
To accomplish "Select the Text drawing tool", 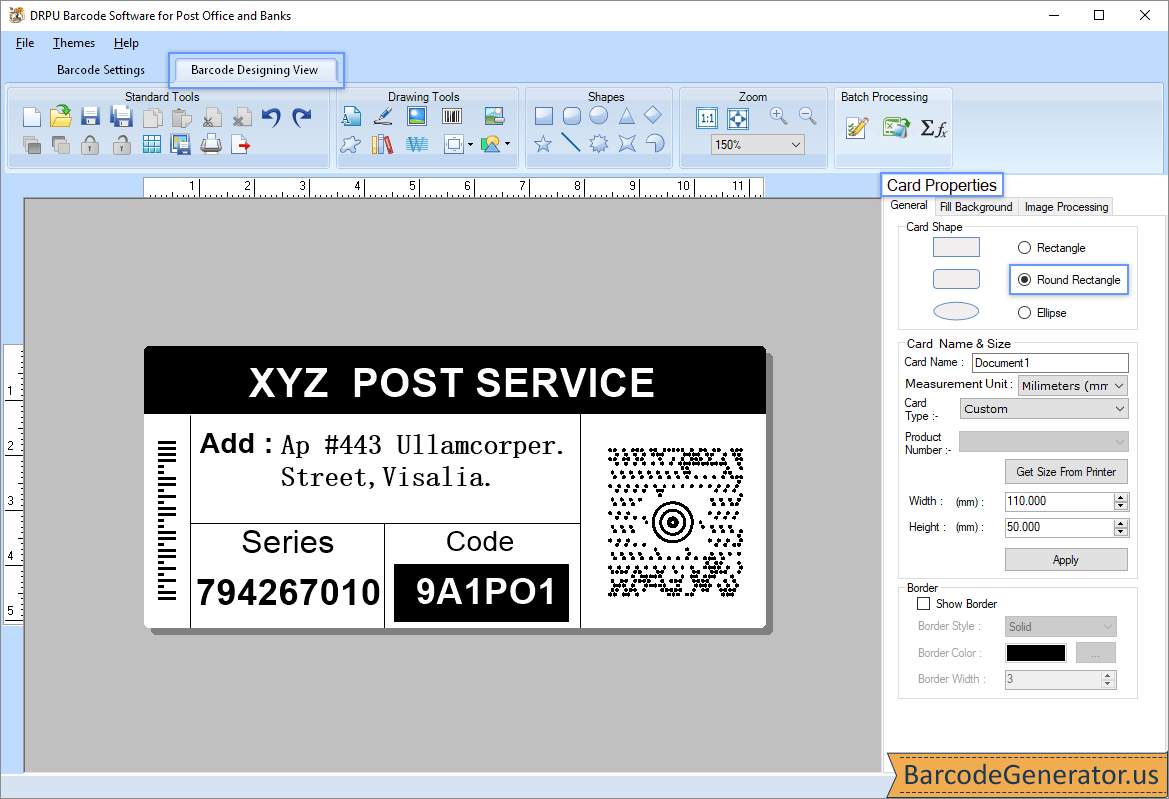I will (x=351, y=116).
